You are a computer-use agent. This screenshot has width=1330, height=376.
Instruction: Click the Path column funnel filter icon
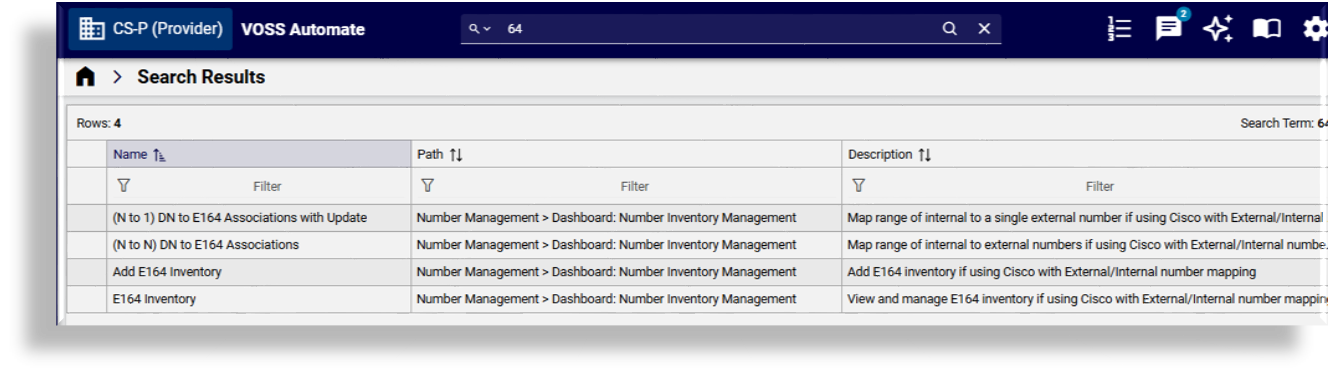[428, 185]
